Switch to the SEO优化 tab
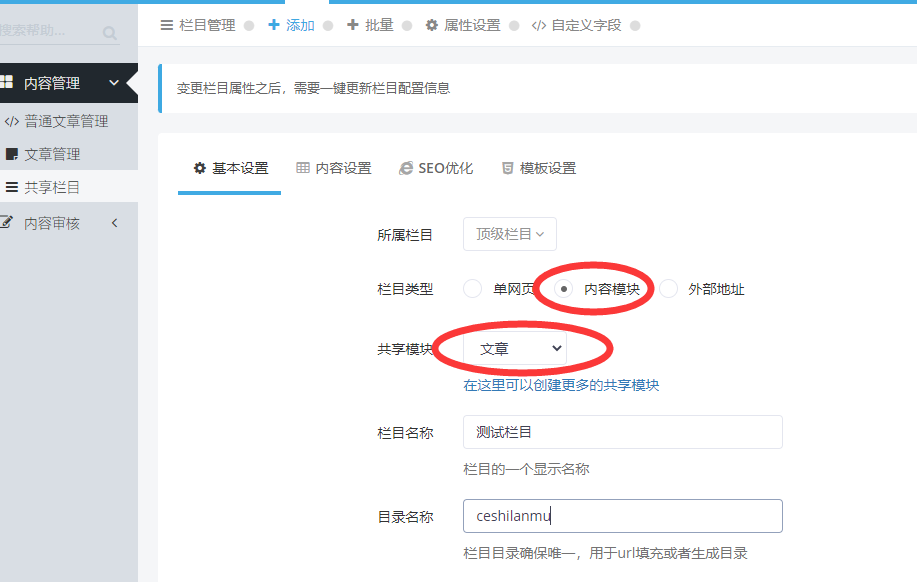 click(445, 168)
